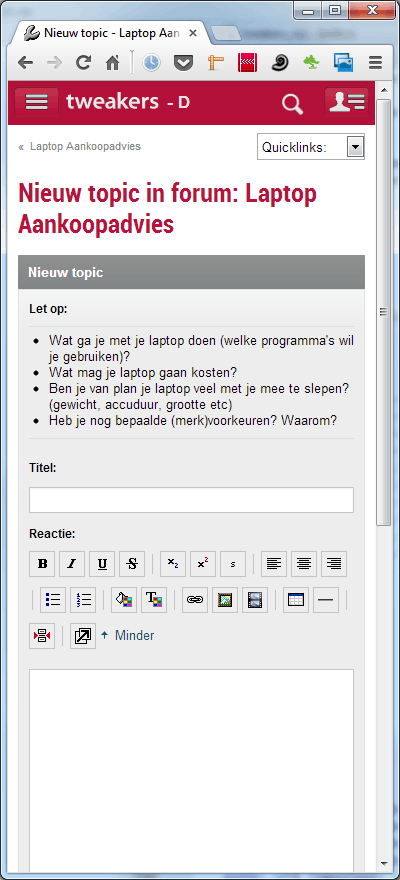Open the Chrome main menu

pos(375,63)
